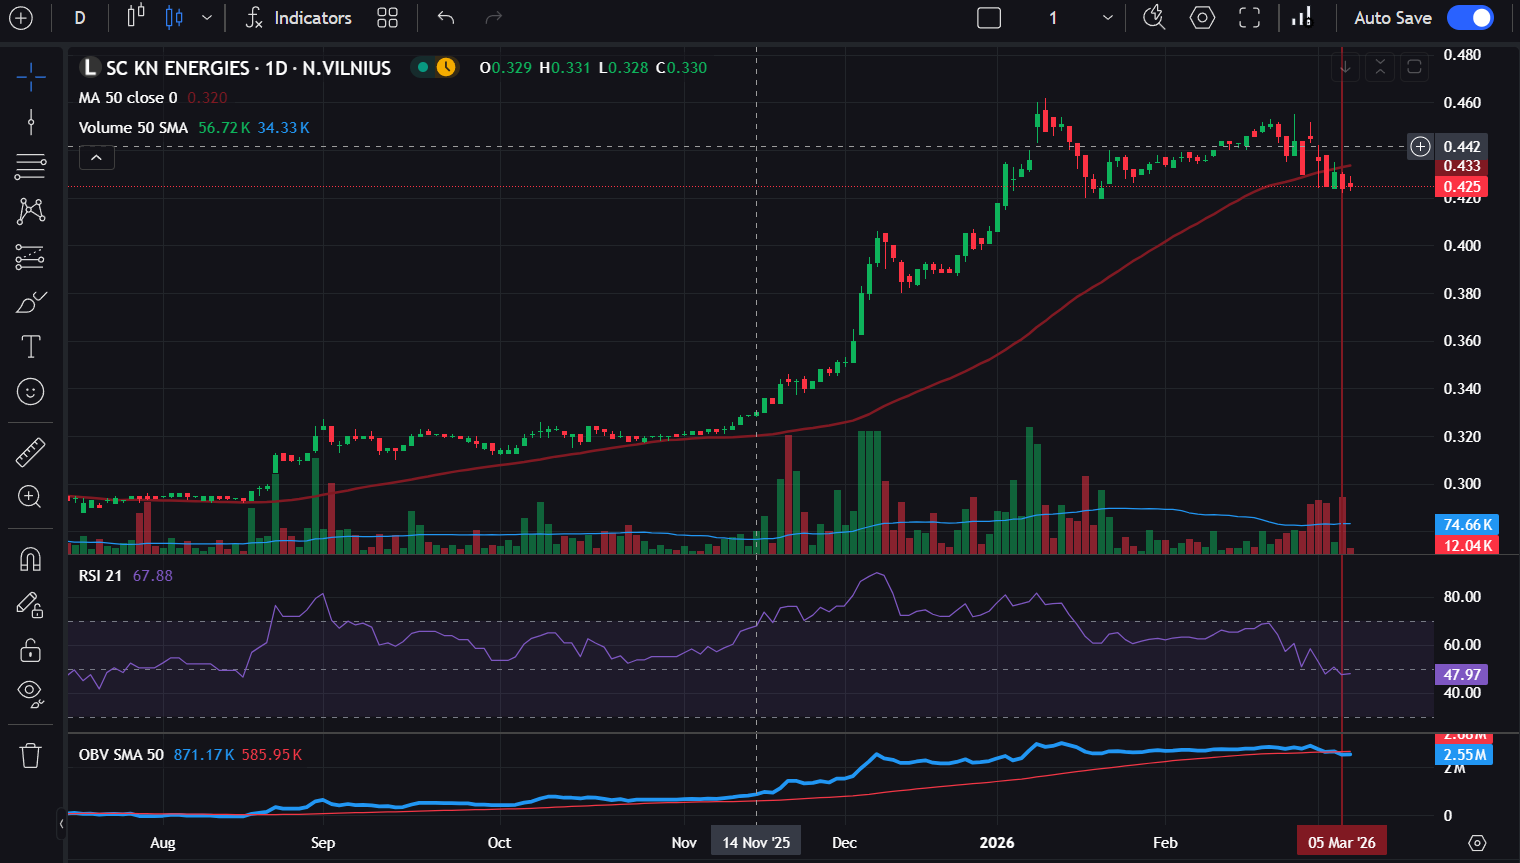Choose the brush drawing tool
Viewport: 1520px width, 863px height.
[x=31, y=302]
